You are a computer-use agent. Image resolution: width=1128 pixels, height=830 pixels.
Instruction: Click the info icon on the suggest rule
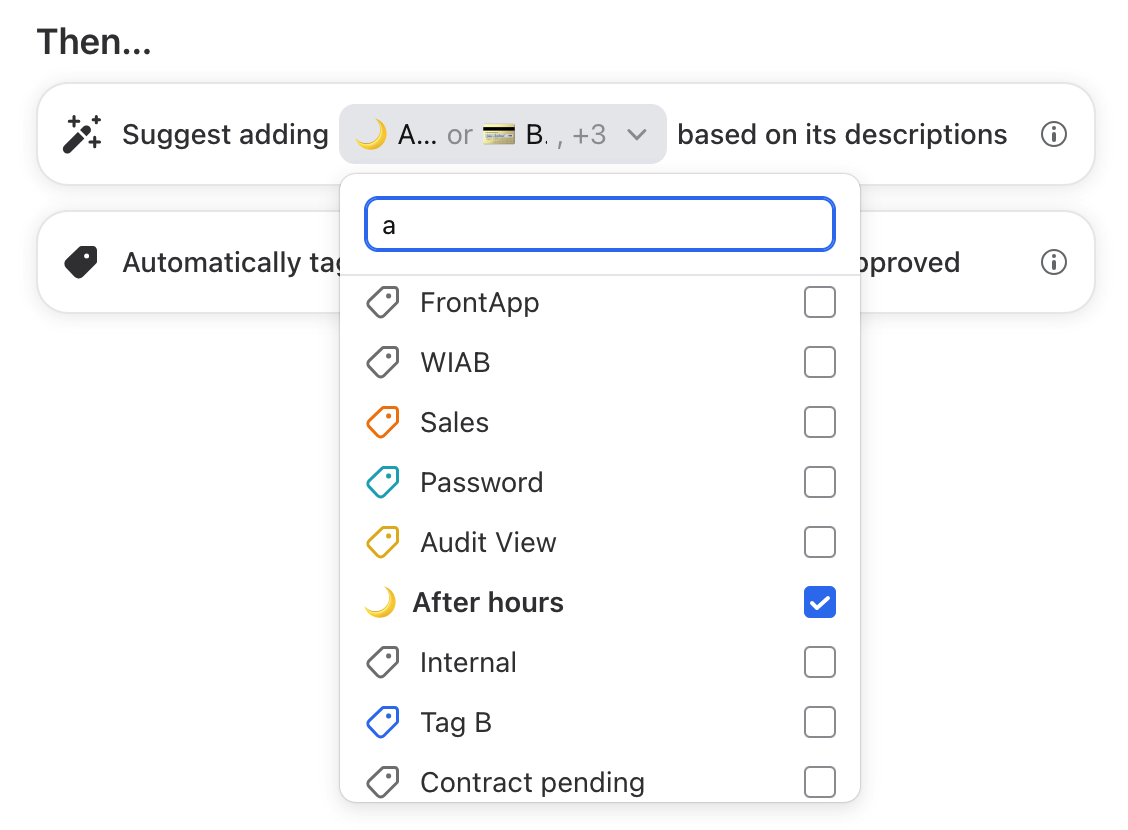point(1053,134)
